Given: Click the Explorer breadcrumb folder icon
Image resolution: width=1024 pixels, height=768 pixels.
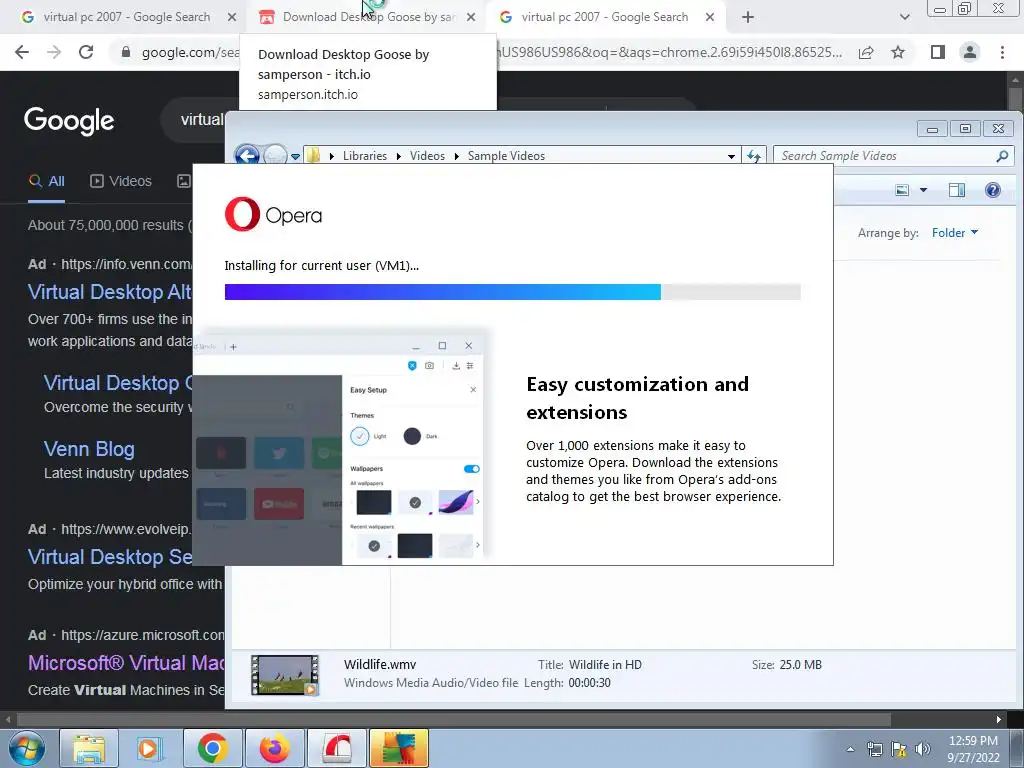Looking at the screenshot, I should [313, 155].
